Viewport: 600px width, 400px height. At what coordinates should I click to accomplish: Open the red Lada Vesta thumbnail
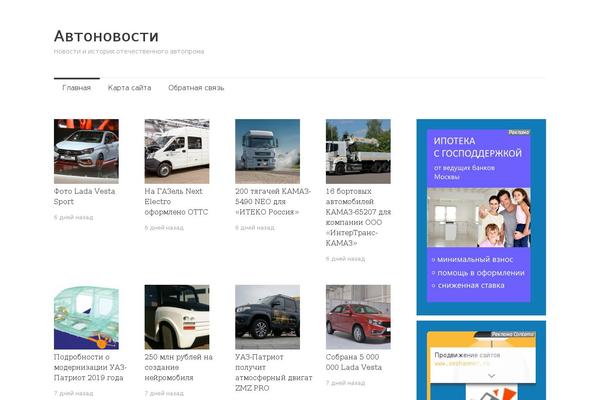pyautogui.click(x=358, y=317)
